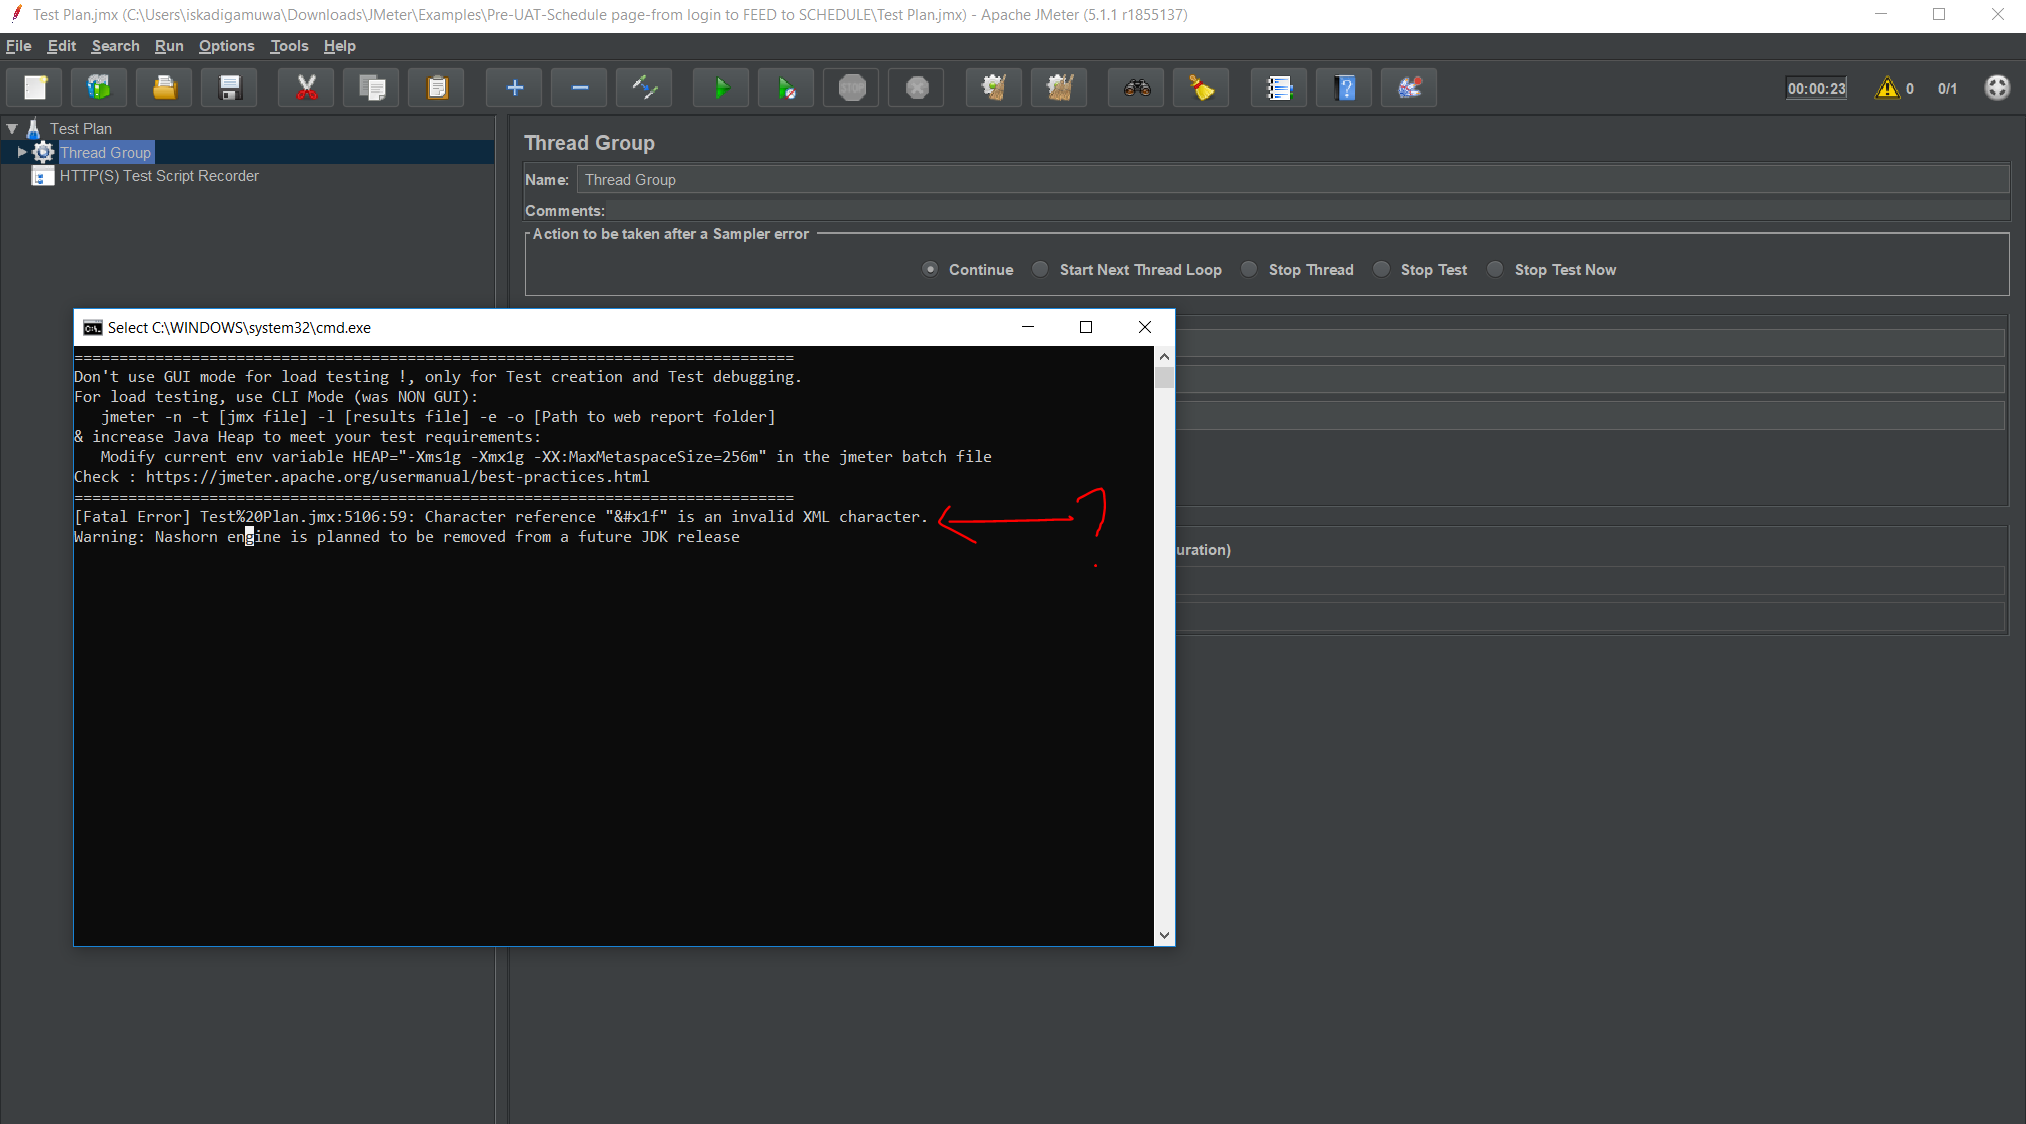2026x1124 pixels.
Task: Open the Run menu
Action: pyautogui.click(x=169, y=46)
